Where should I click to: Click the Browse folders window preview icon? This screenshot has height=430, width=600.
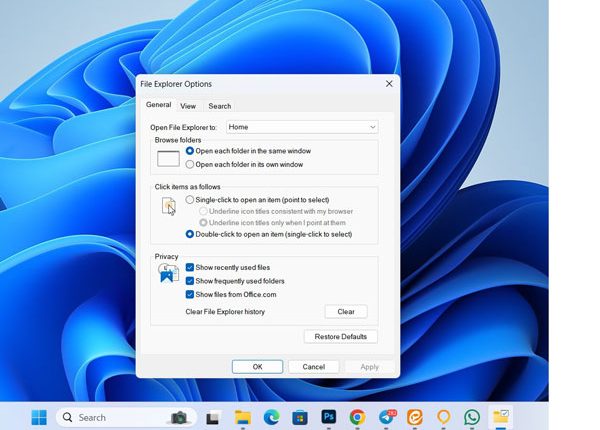coord(168,158)
